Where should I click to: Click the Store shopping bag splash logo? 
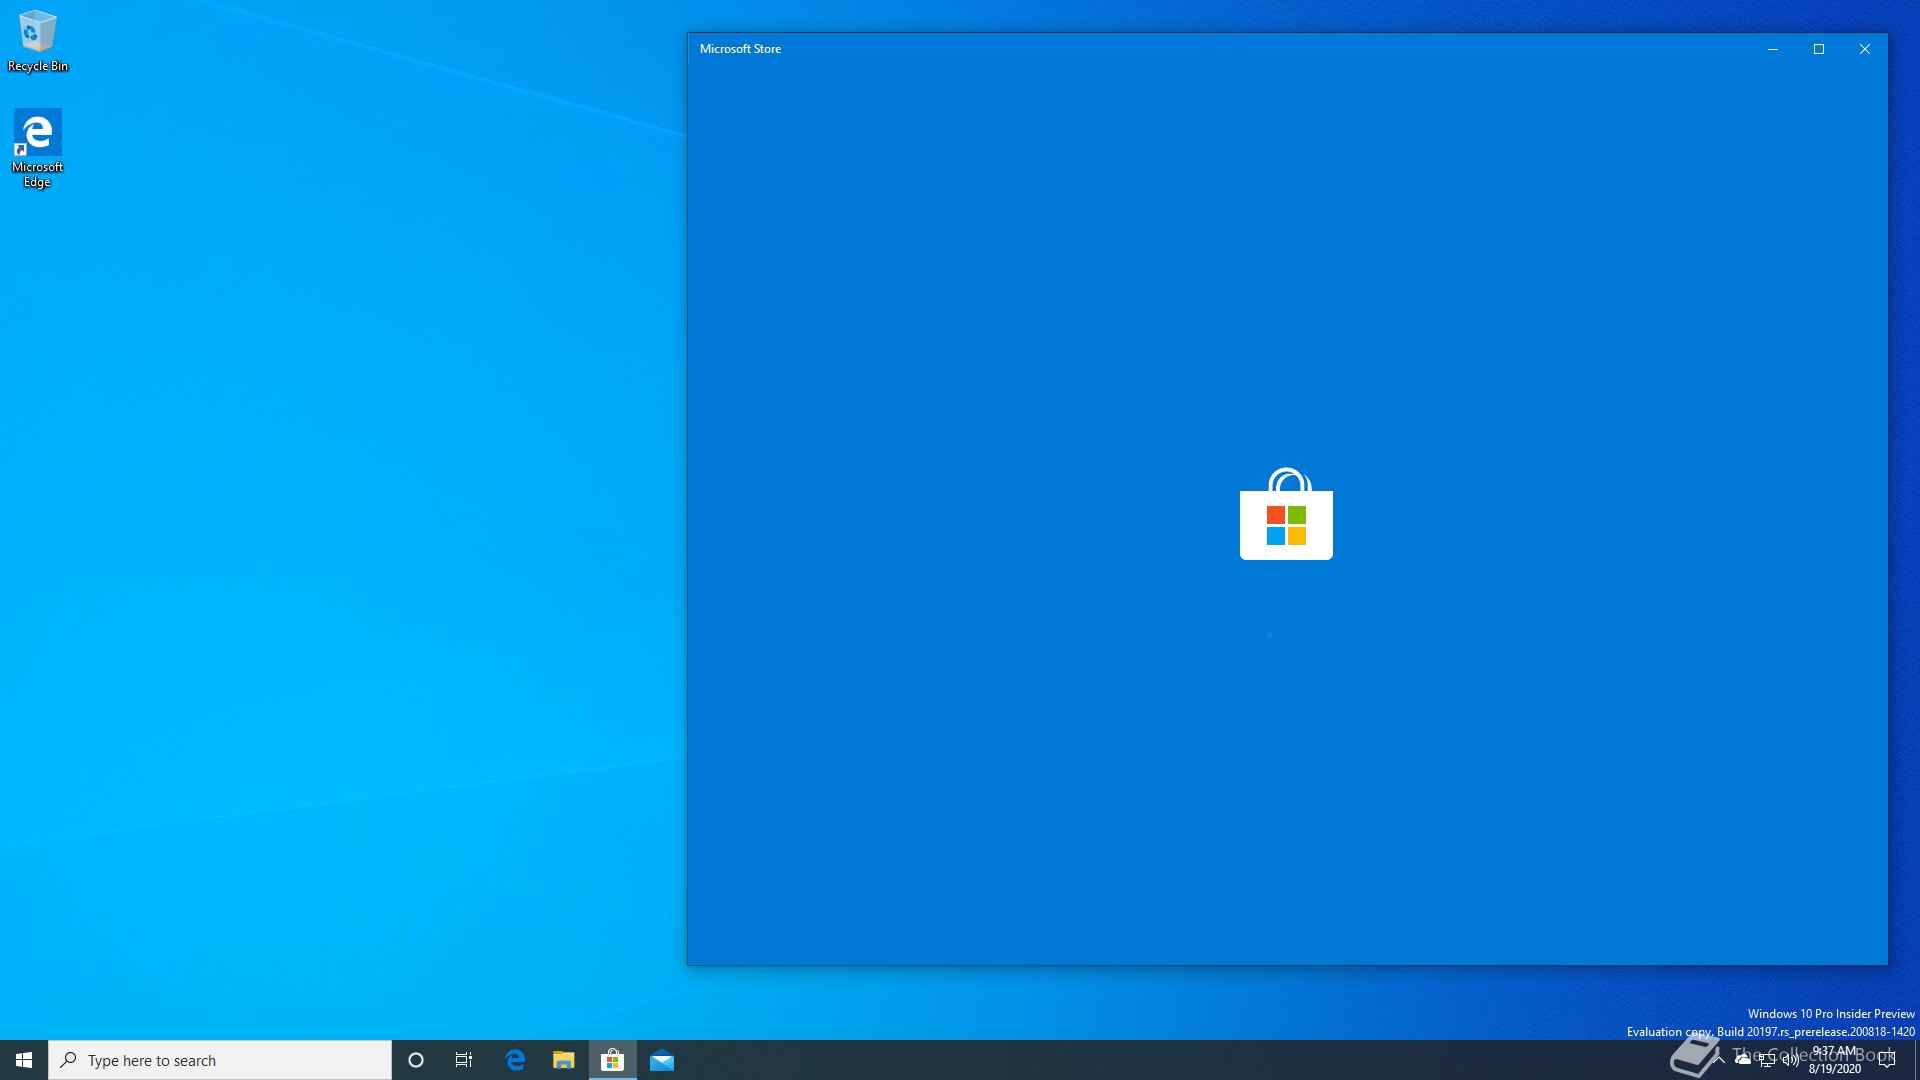tap(1286, 513)
